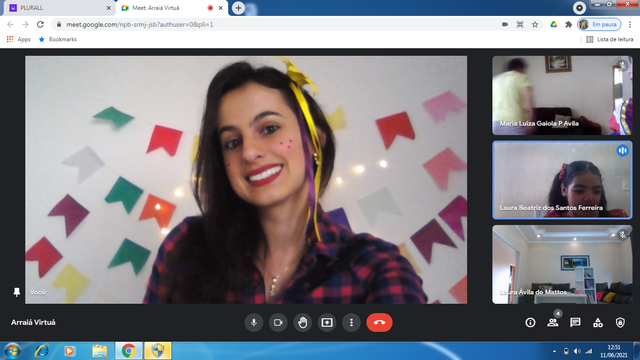Open the Apps shortcut in bookmarks bar
Screen dimensions: 640x360
tap(18, 39)
